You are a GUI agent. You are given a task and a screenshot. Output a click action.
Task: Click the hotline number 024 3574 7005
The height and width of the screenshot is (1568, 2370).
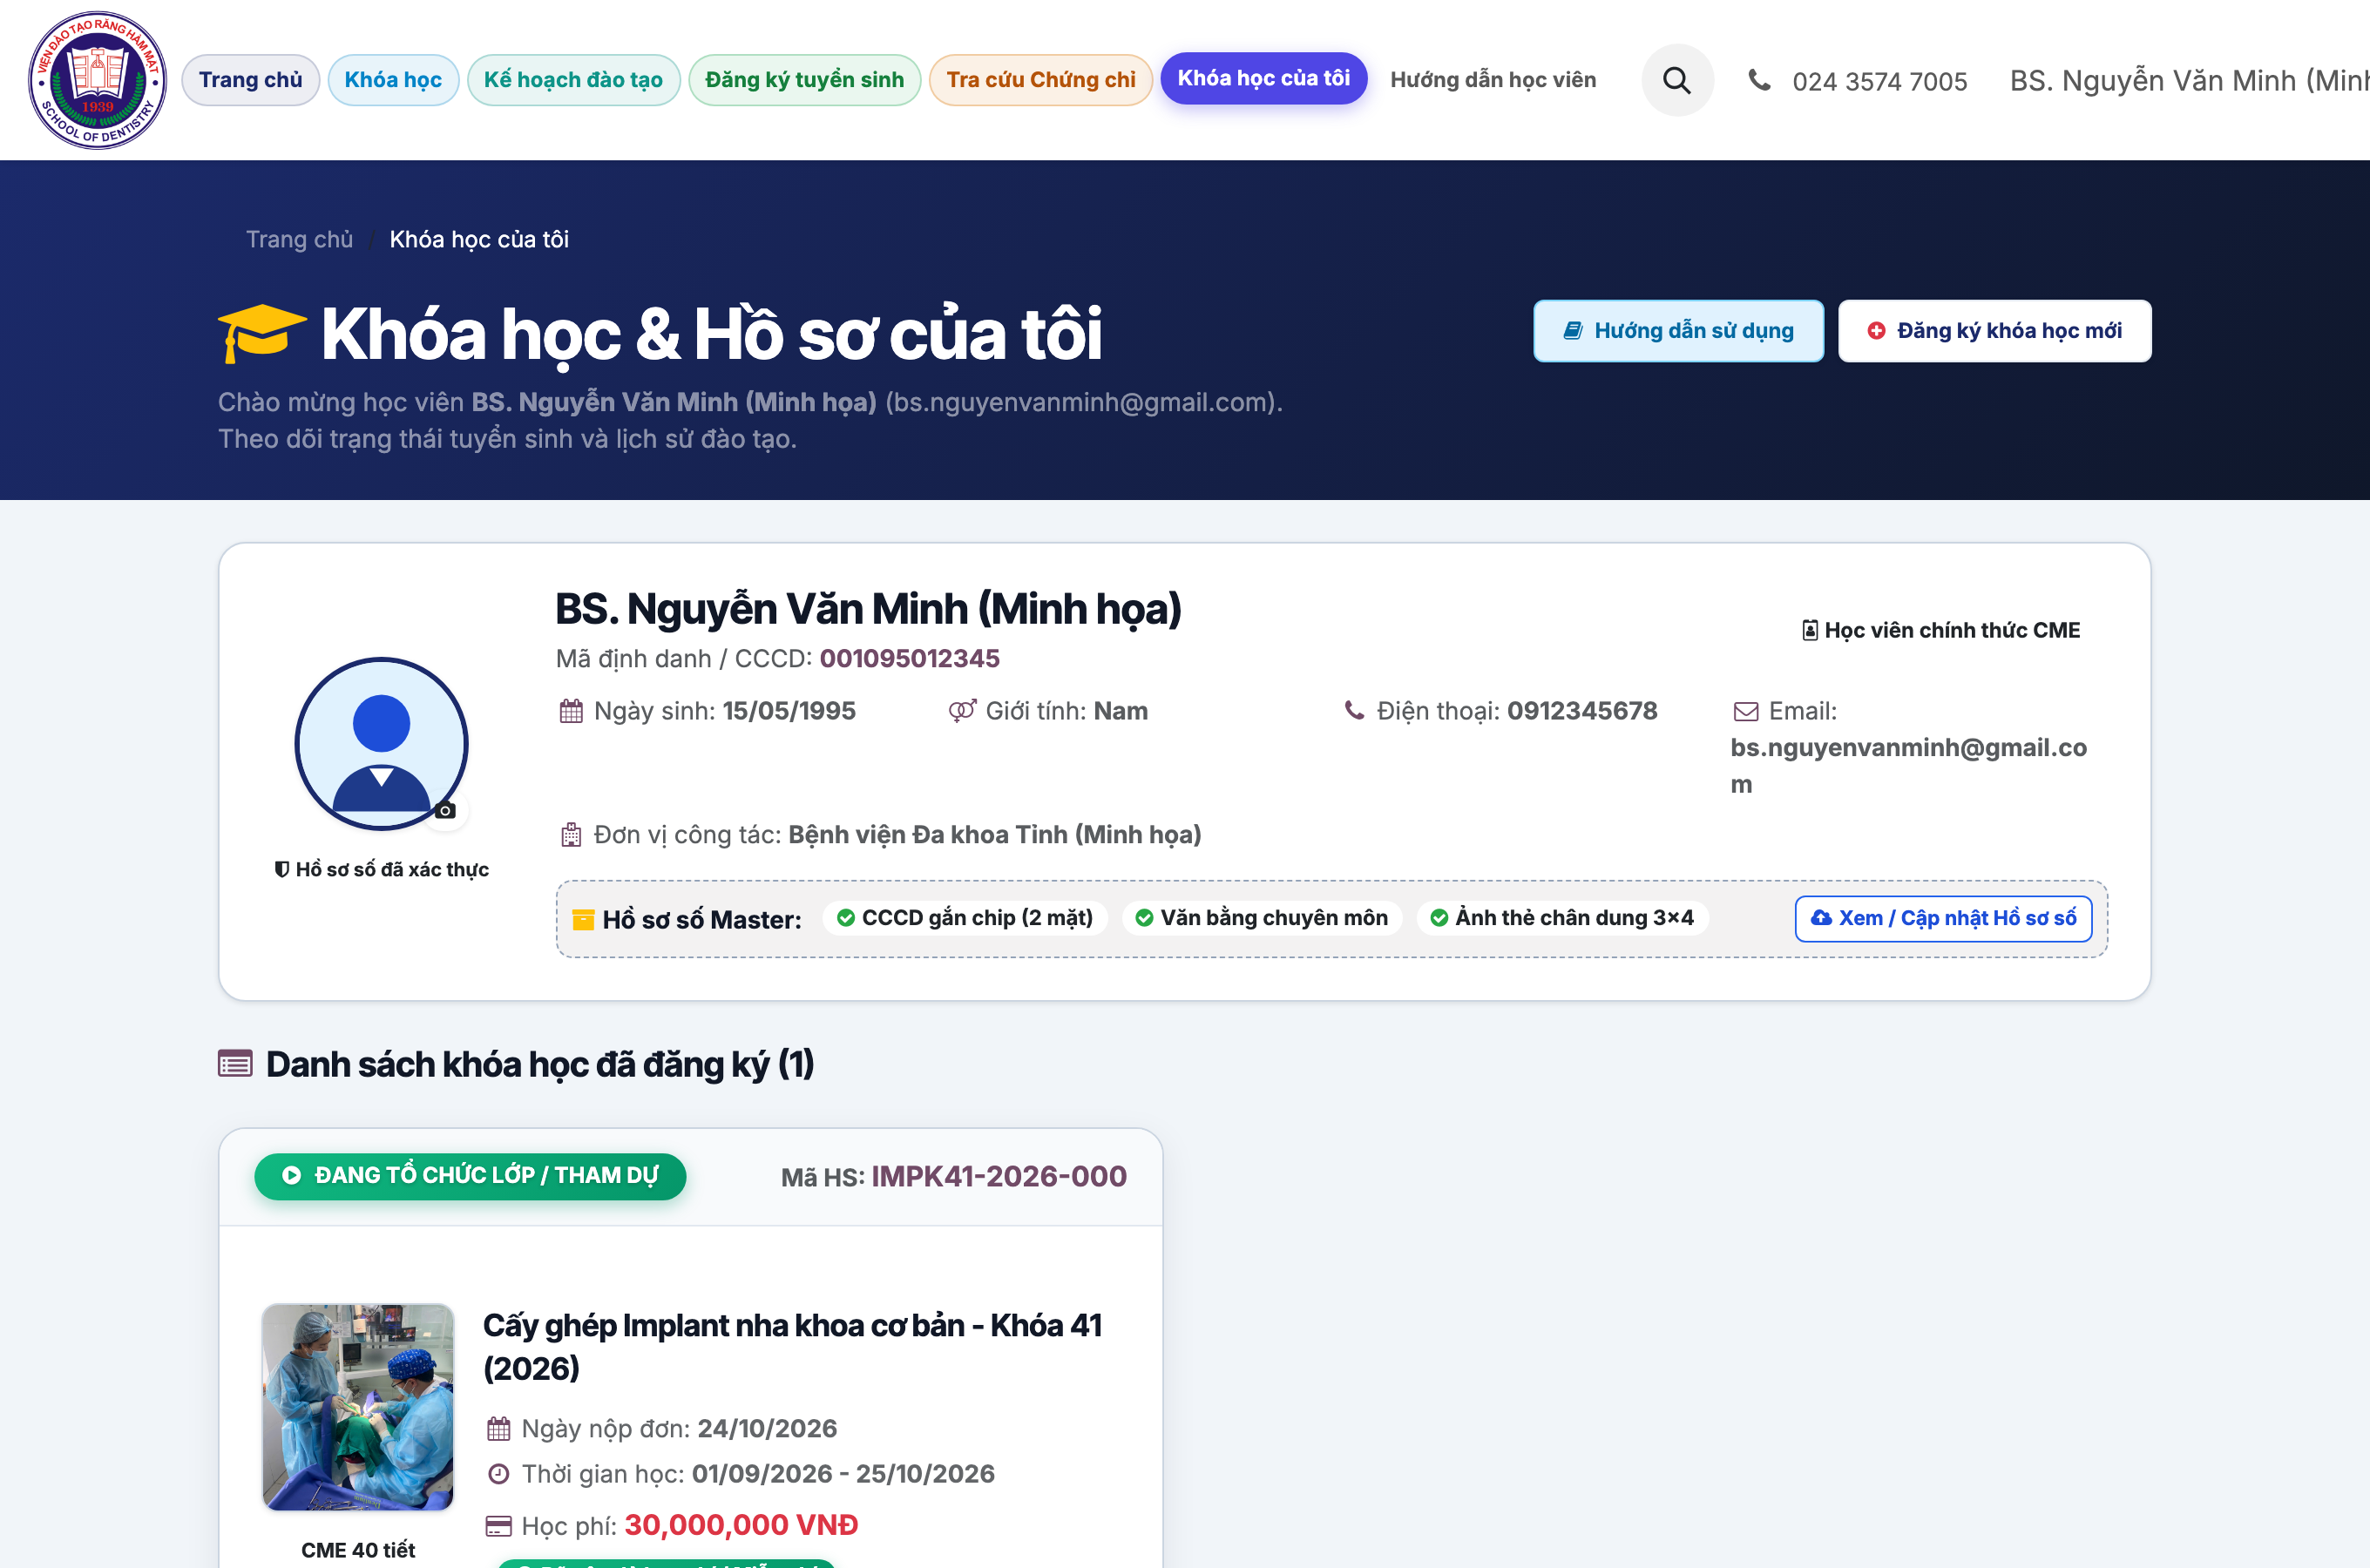coord(1879,81)
